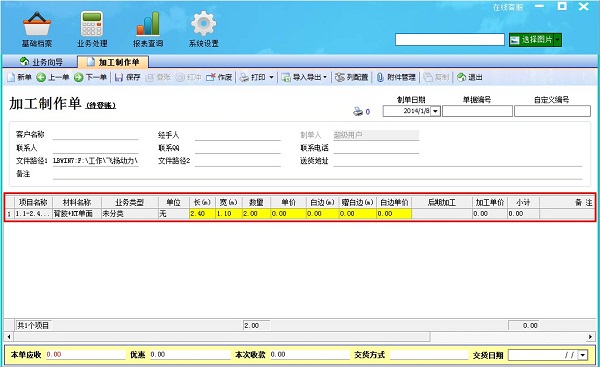The image size is (600, 367).
Task: Click the 待登账 status link
Action: tap(101, 105)
